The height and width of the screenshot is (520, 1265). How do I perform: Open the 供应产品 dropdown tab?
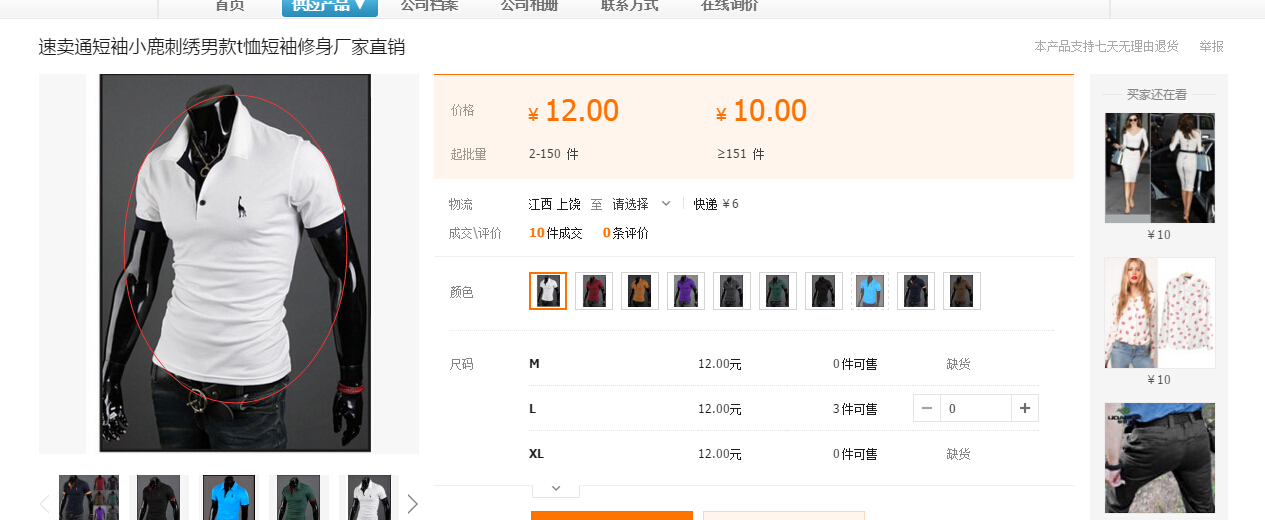(x=329, y=6)
